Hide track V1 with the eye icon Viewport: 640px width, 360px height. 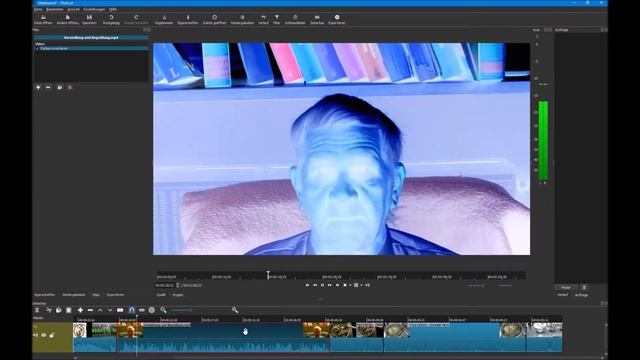tap(44, 335)
